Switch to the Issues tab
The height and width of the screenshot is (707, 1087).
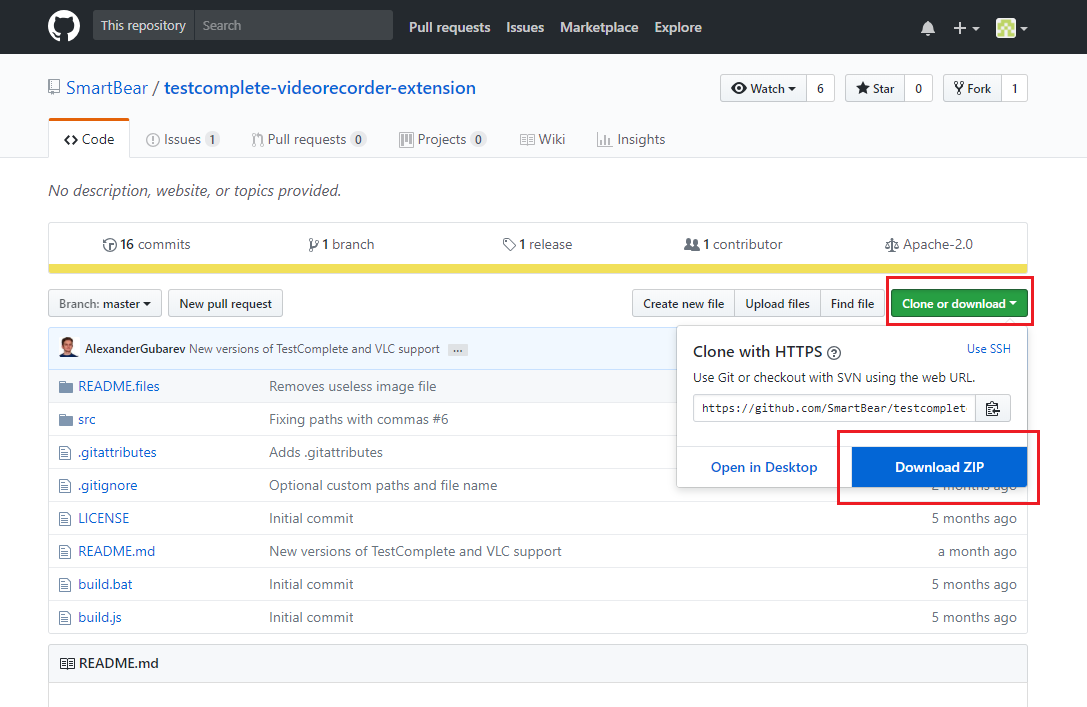coord(182,139)
